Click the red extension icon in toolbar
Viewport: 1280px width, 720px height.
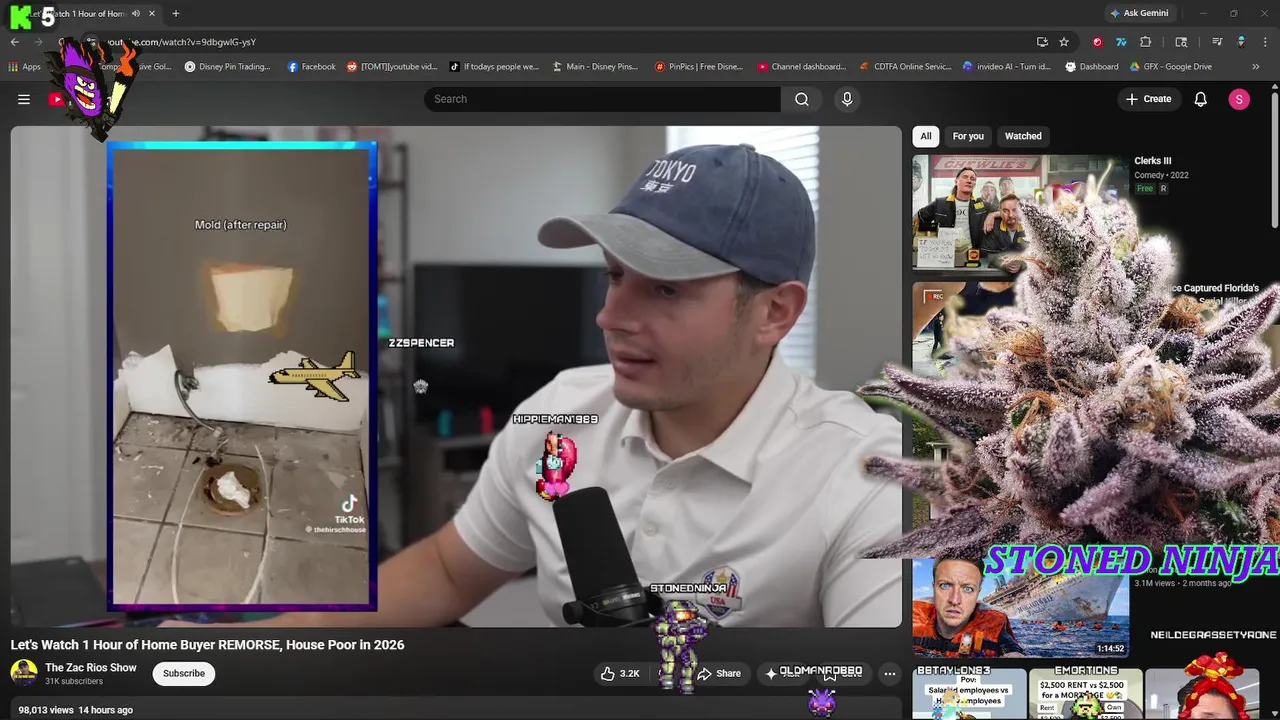1097,42
